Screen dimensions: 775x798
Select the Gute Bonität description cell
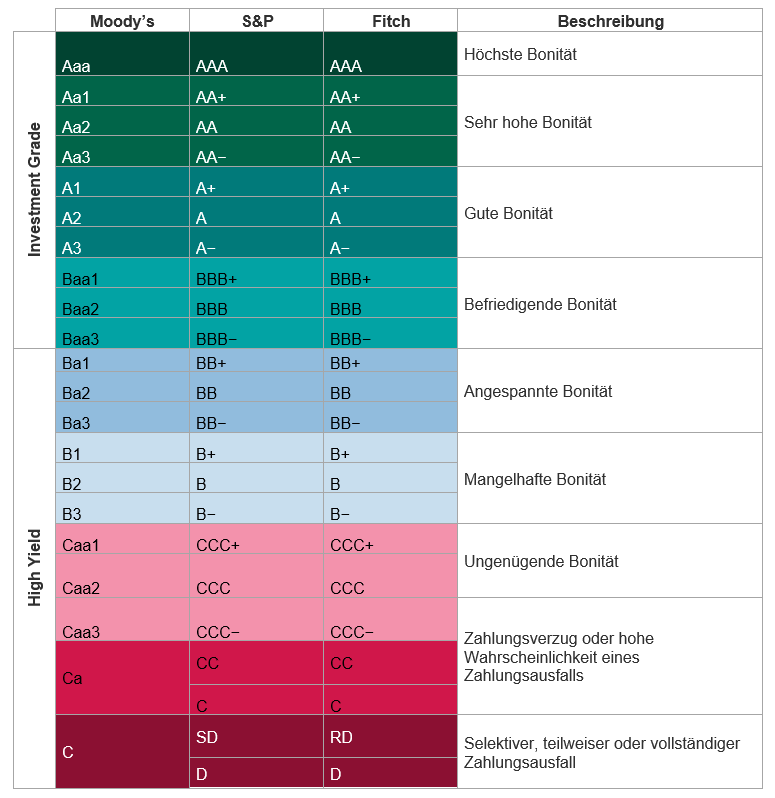click(x=508, y=213)
